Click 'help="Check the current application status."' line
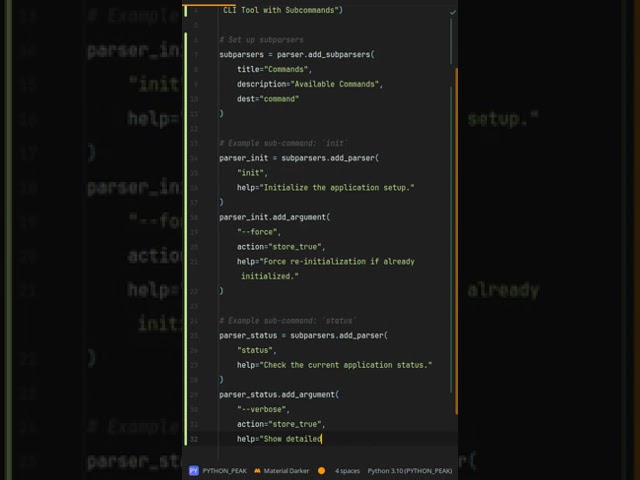The width and height of the screenshot is (640, 480). click(334, 365)
